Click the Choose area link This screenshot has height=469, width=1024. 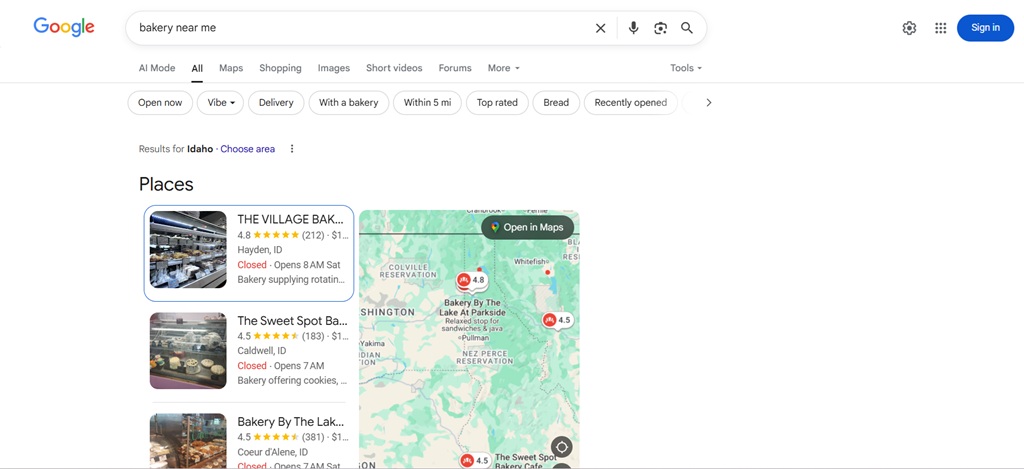point(247,149)
